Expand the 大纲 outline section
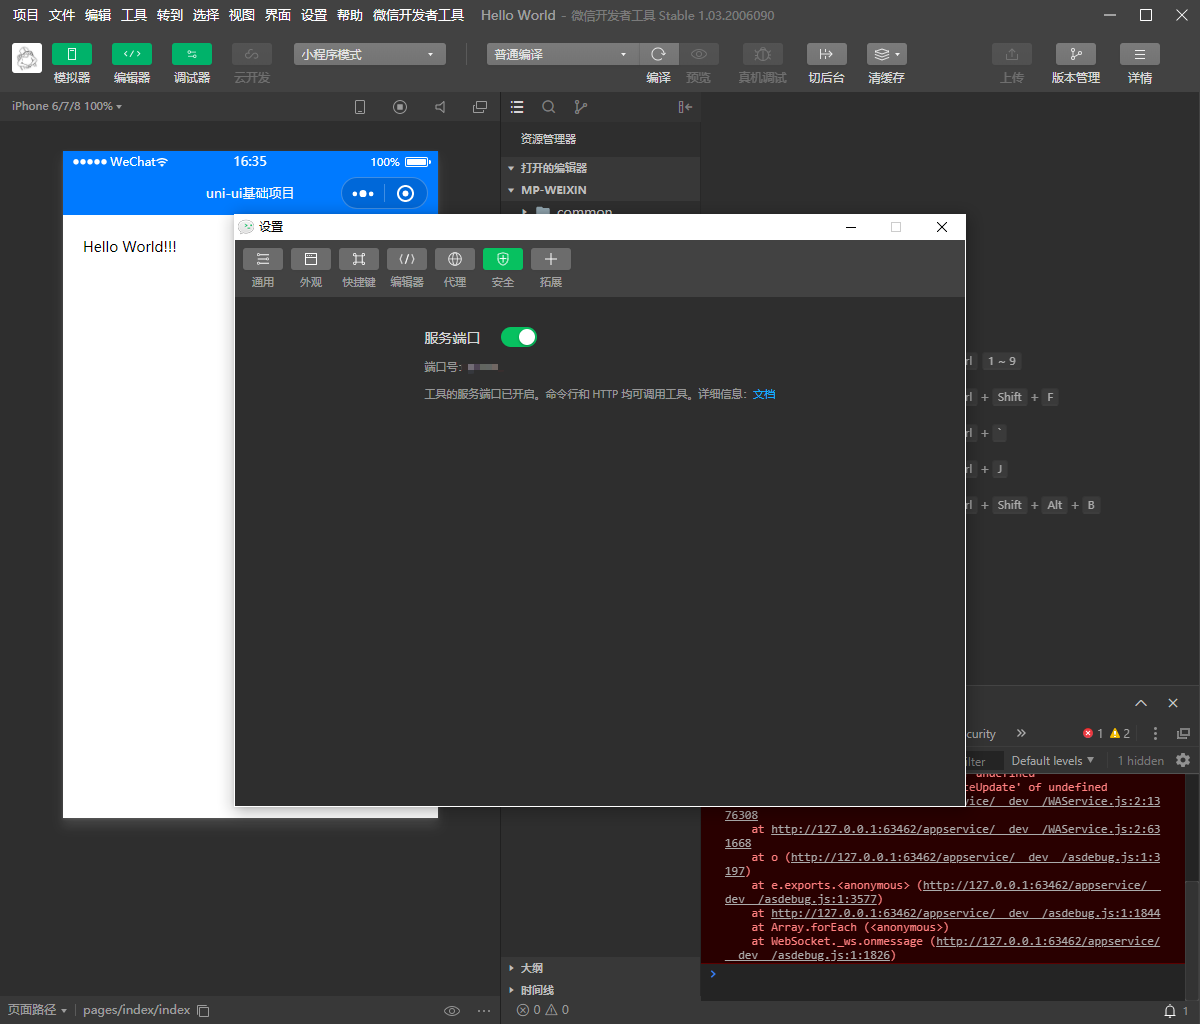Screen dimensions: 1200x1024 click(600, 968)
